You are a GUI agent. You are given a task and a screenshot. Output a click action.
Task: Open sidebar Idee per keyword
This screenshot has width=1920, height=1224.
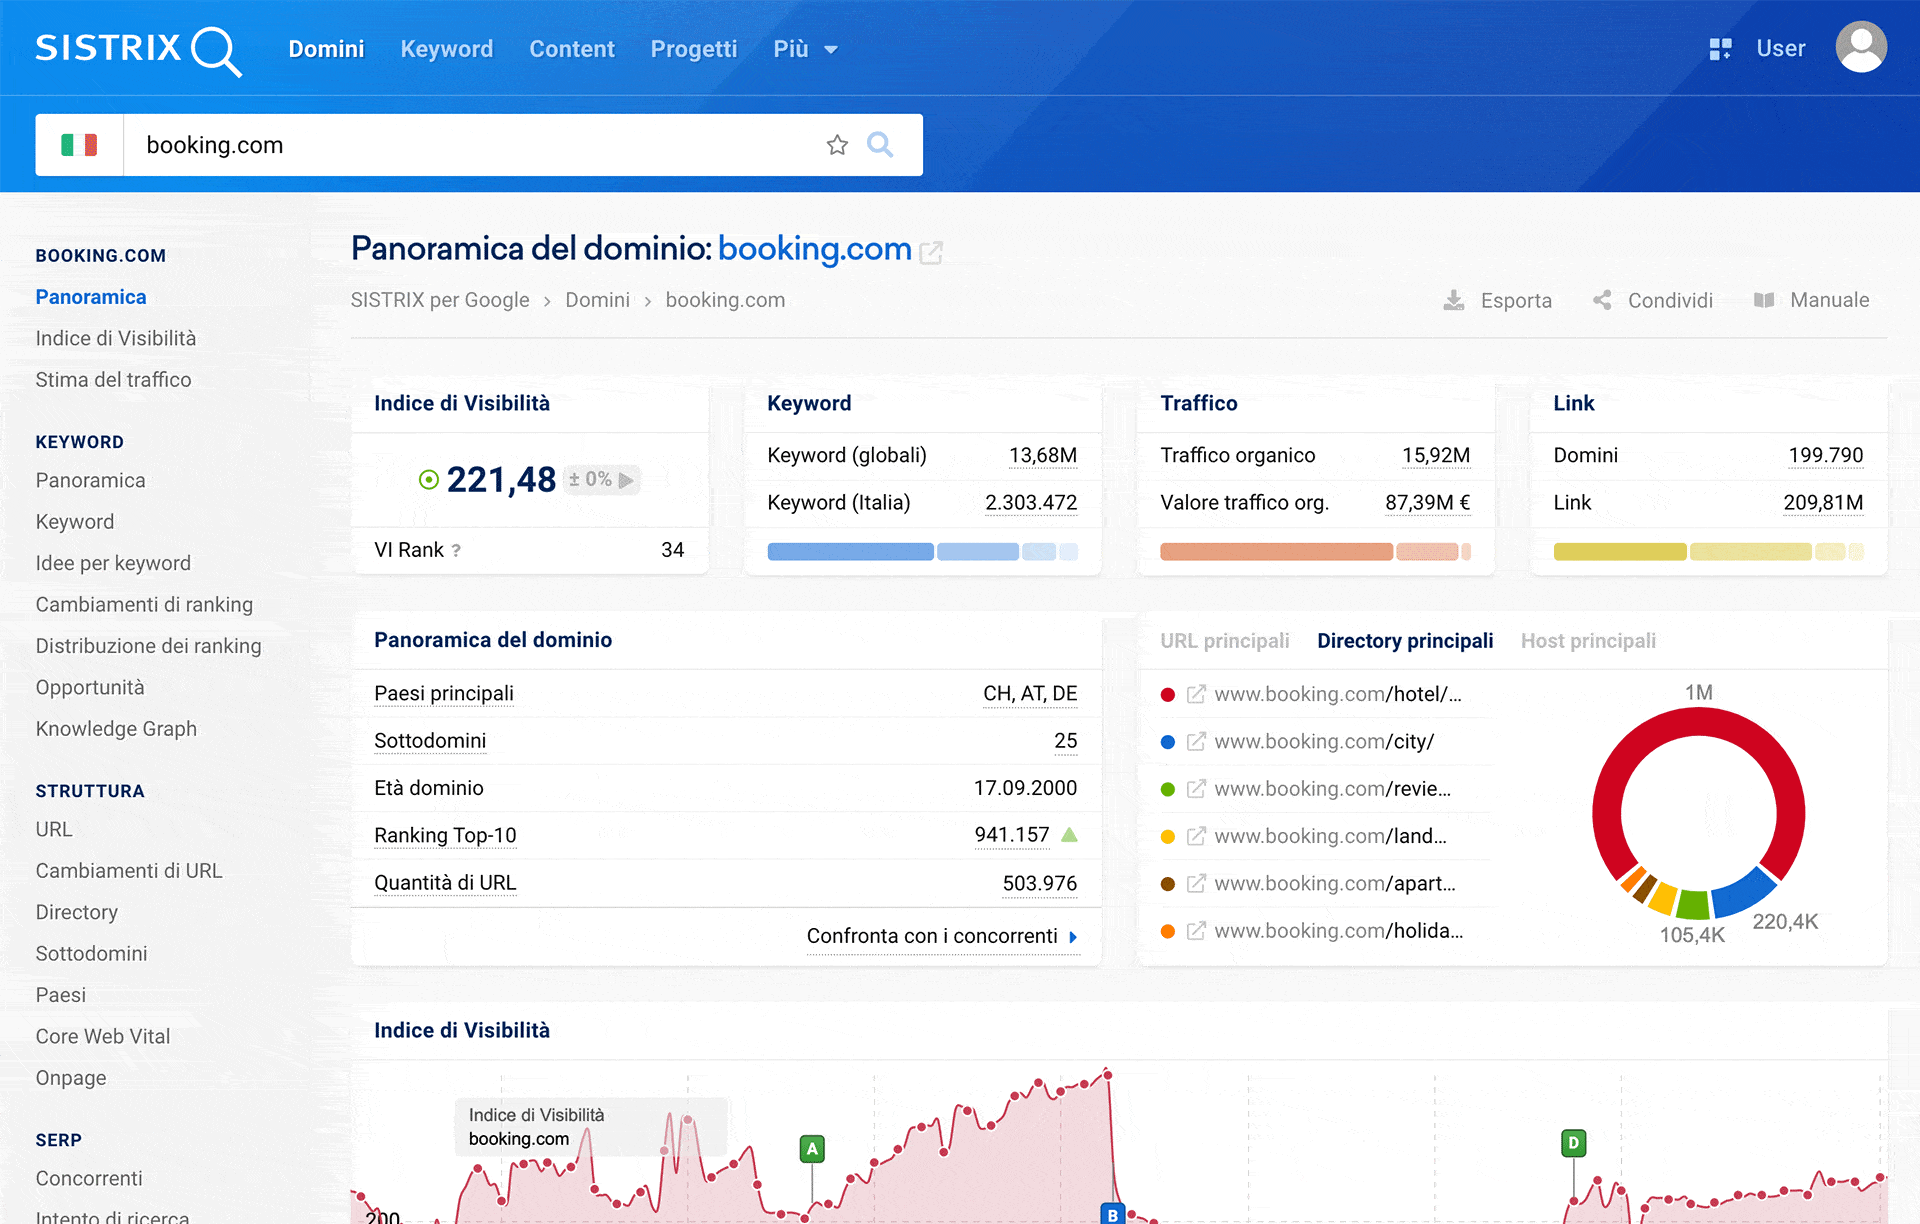pos(113,563)
